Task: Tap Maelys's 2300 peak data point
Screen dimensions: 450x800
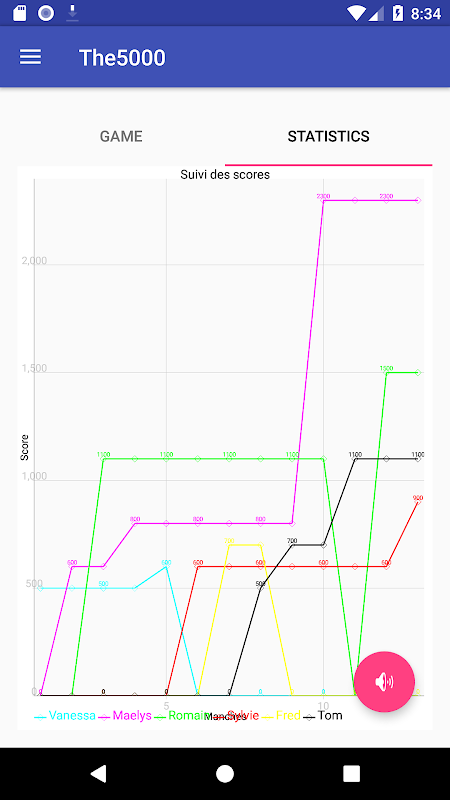Action: coord(323,200)
